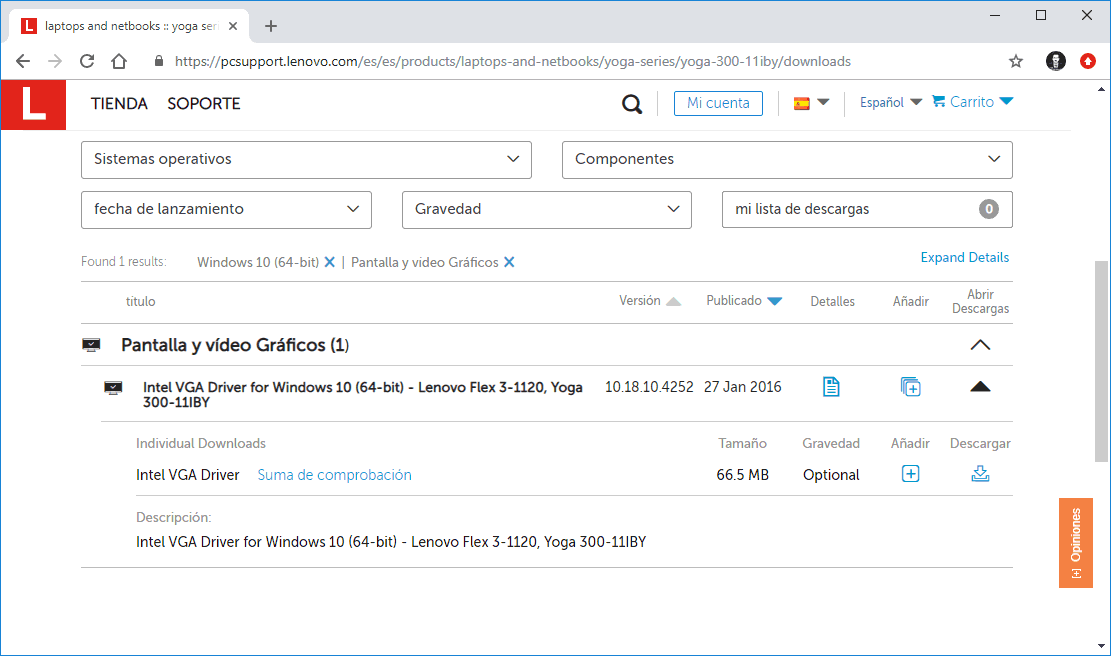
Task: Click the Lenovo L logo
Action: [33, 104]
